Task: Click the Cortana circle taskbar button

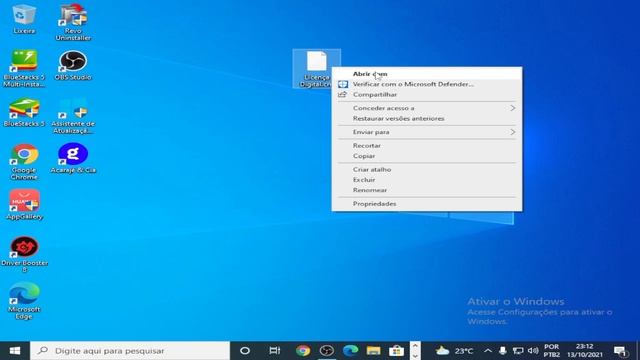Action: pos(245,351)
